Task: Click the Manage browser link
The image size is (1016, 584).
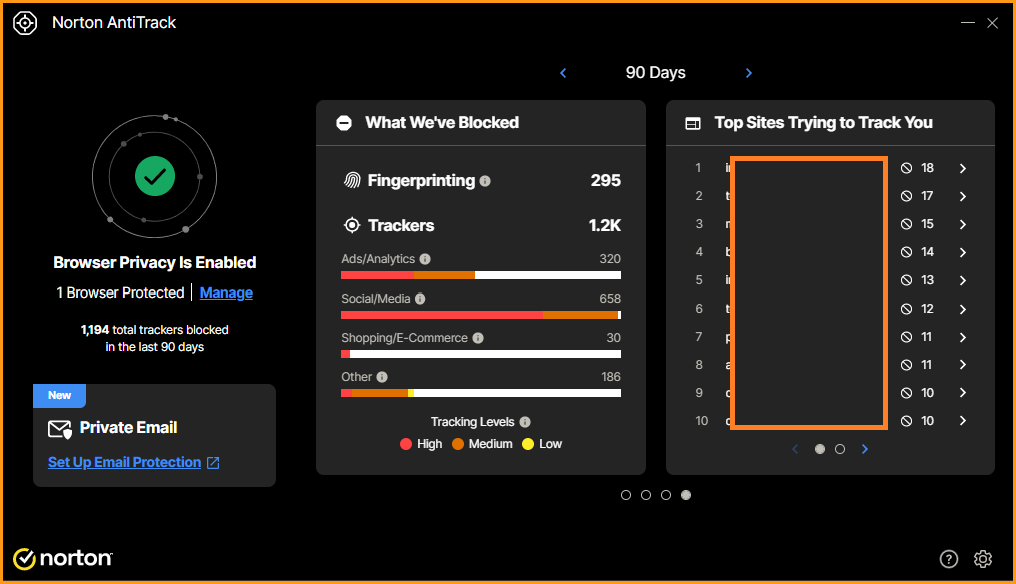Action: 226,293
